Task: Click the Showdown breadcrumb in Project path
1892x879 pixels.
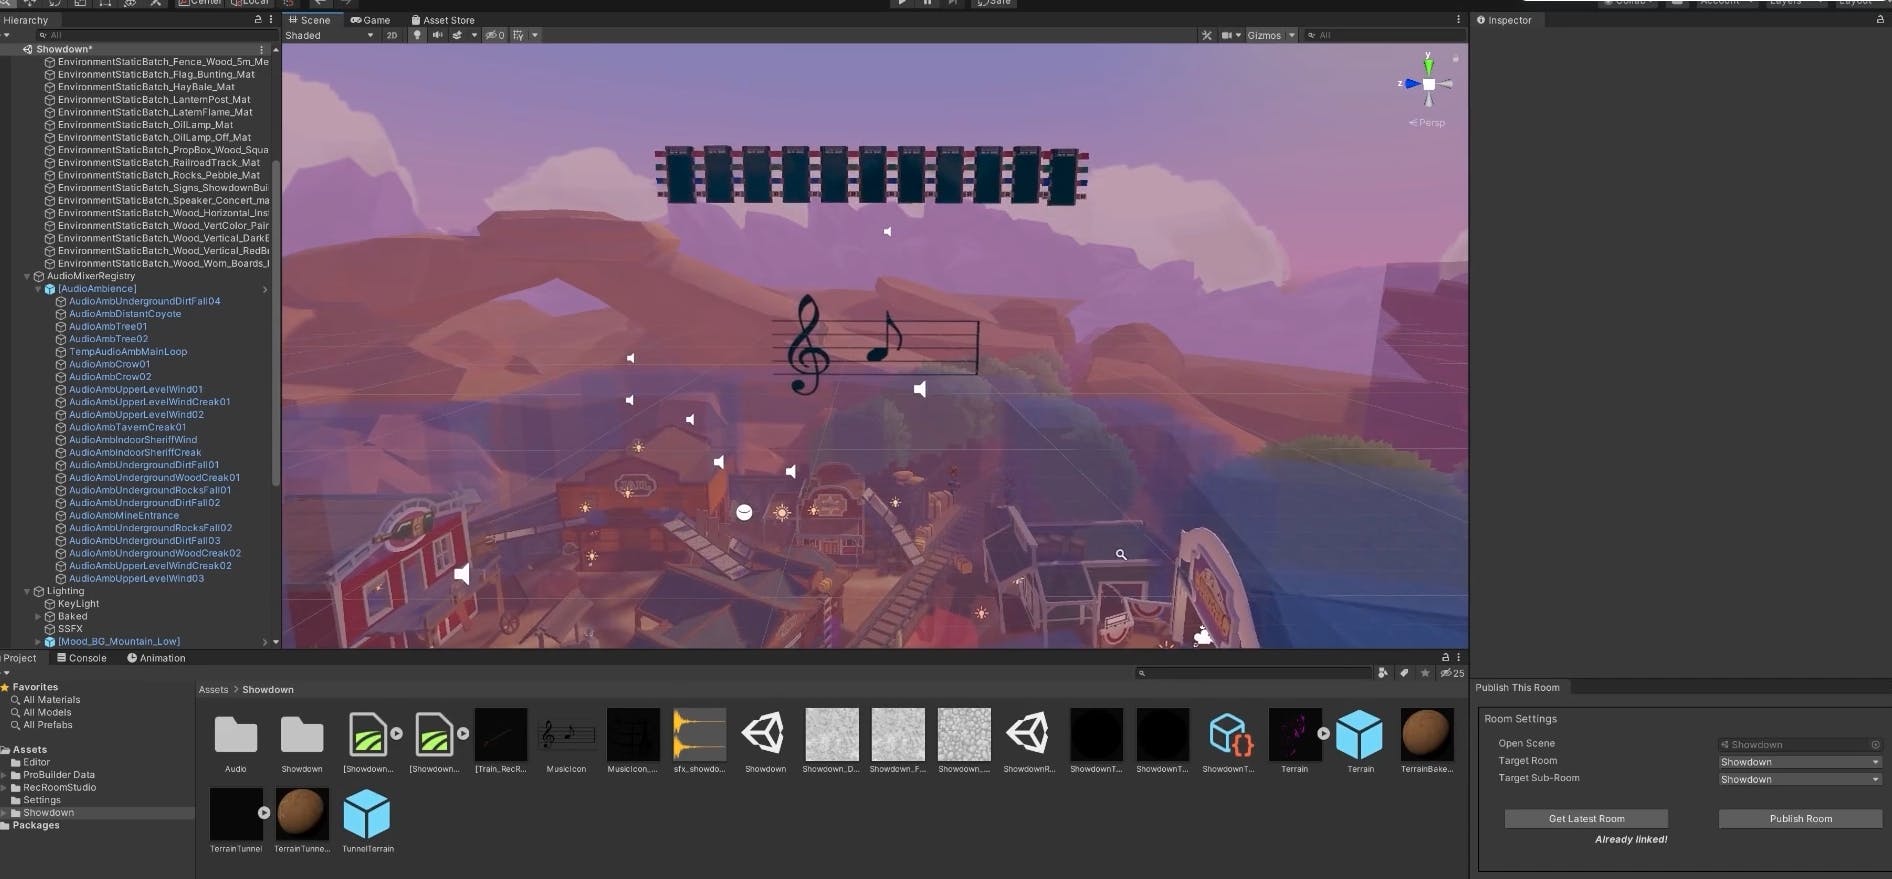Action: (x=268, y=690)
